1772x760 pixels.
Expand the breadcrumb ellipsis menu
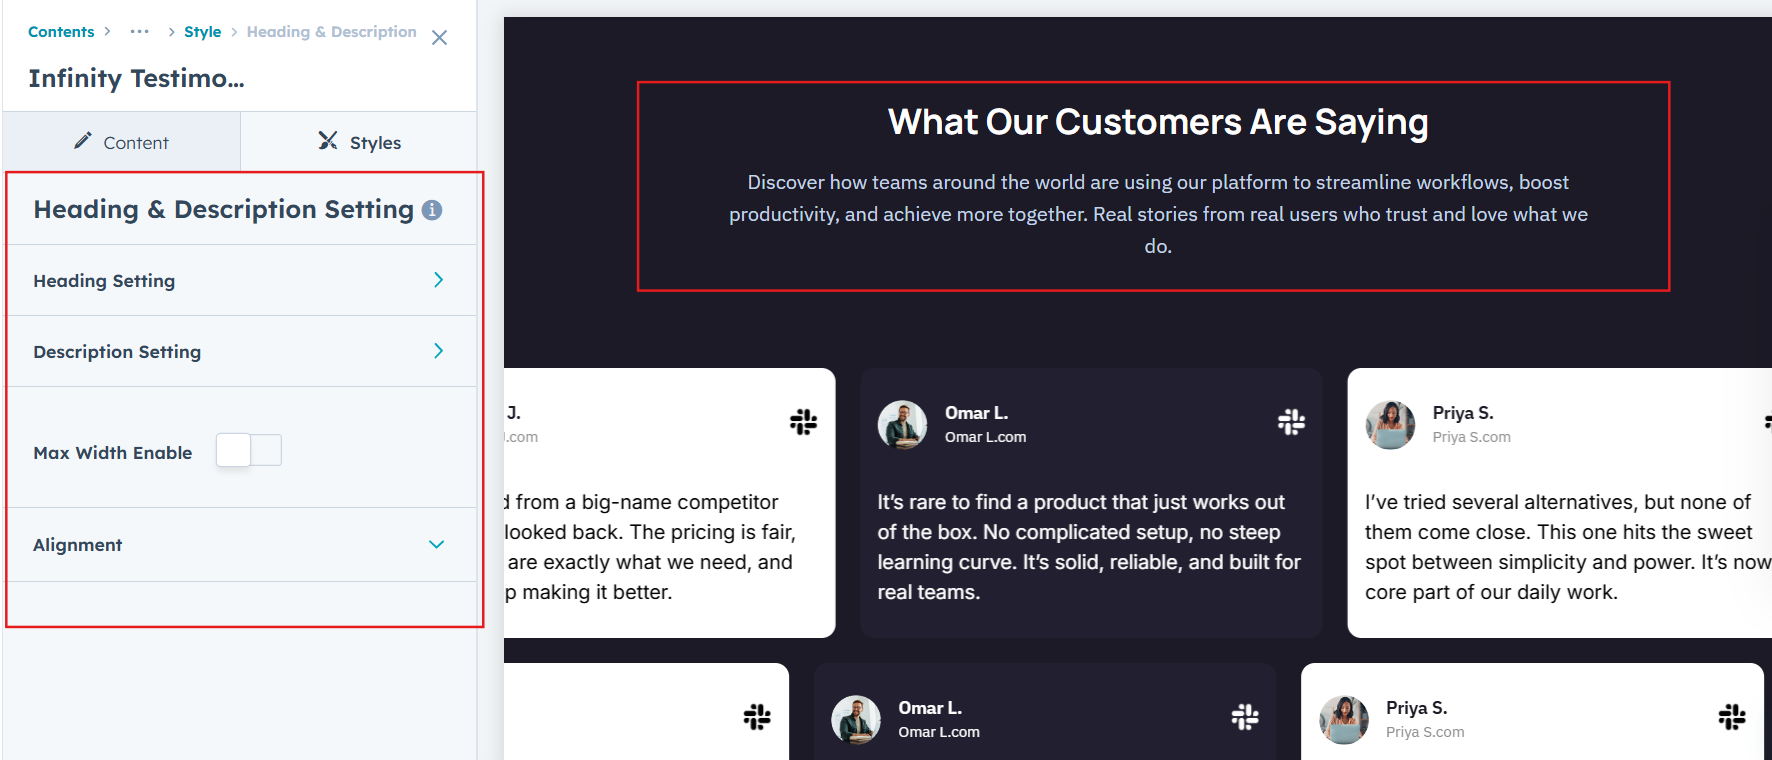click(x=139, y=32)
